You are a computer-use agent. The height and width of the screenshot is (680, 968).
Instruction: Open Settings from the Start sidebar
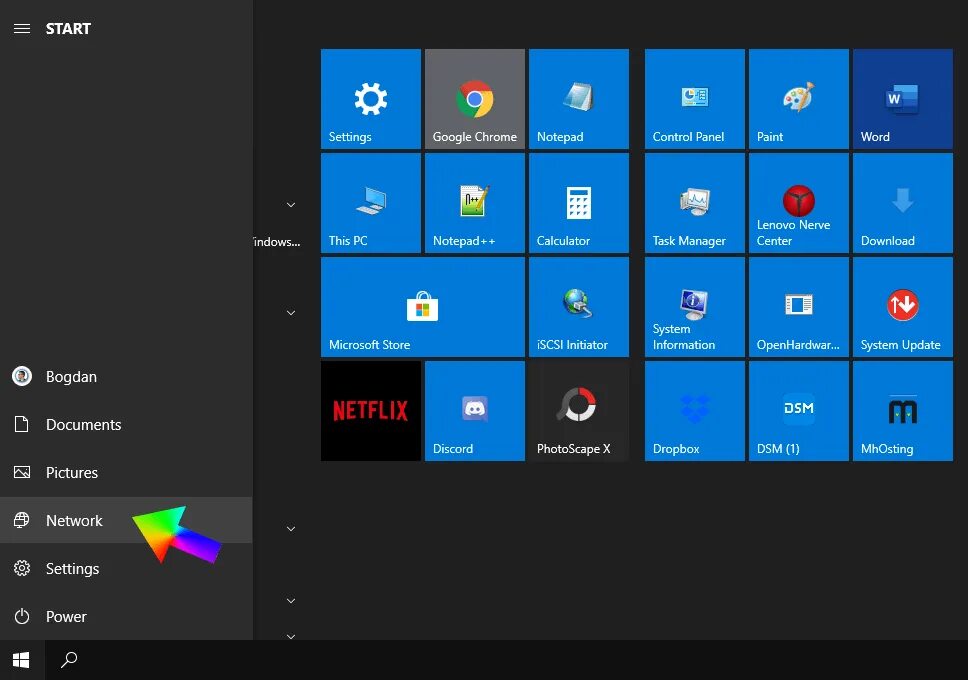point(126,568)
